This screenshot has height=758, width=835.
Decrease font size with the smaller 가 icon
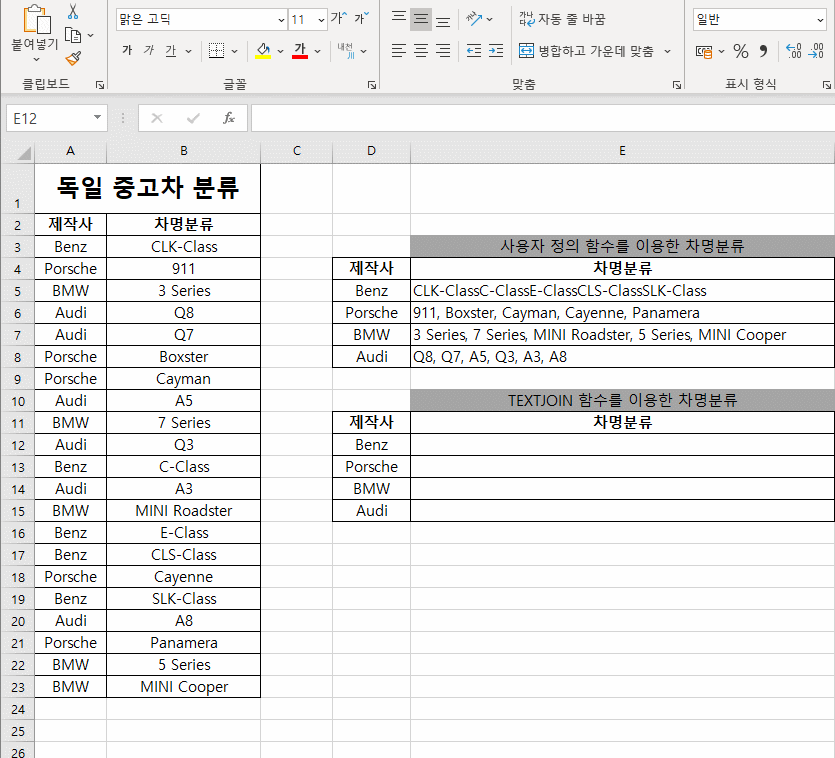(361, 19)
